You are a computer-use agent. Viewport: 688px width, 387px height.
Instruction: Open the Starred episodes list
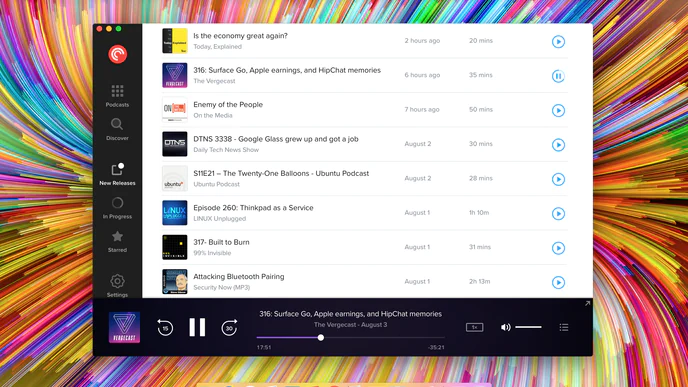[x=117, y=242]
